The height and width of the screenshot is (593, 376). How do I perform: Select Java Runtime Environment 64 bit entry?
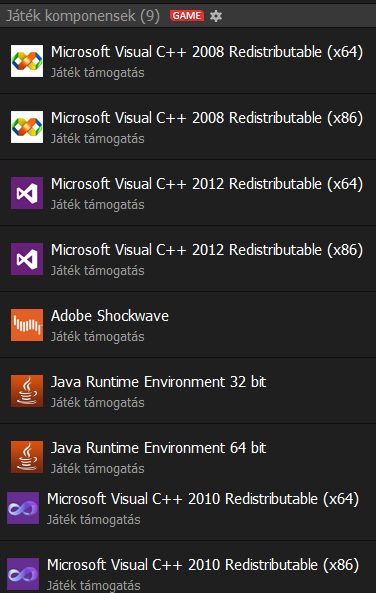tap(188, 457)
